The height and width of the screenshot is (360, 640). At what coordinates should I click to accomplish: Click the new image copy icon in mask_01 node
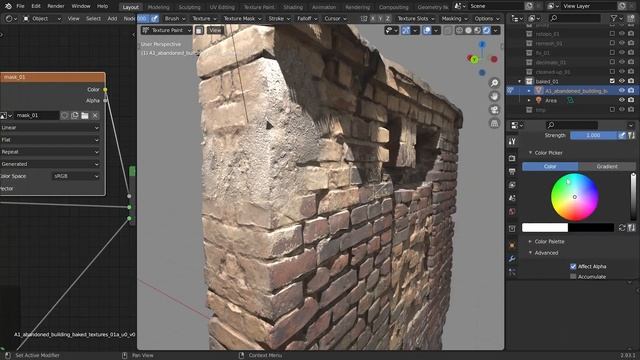pos(75,116)
